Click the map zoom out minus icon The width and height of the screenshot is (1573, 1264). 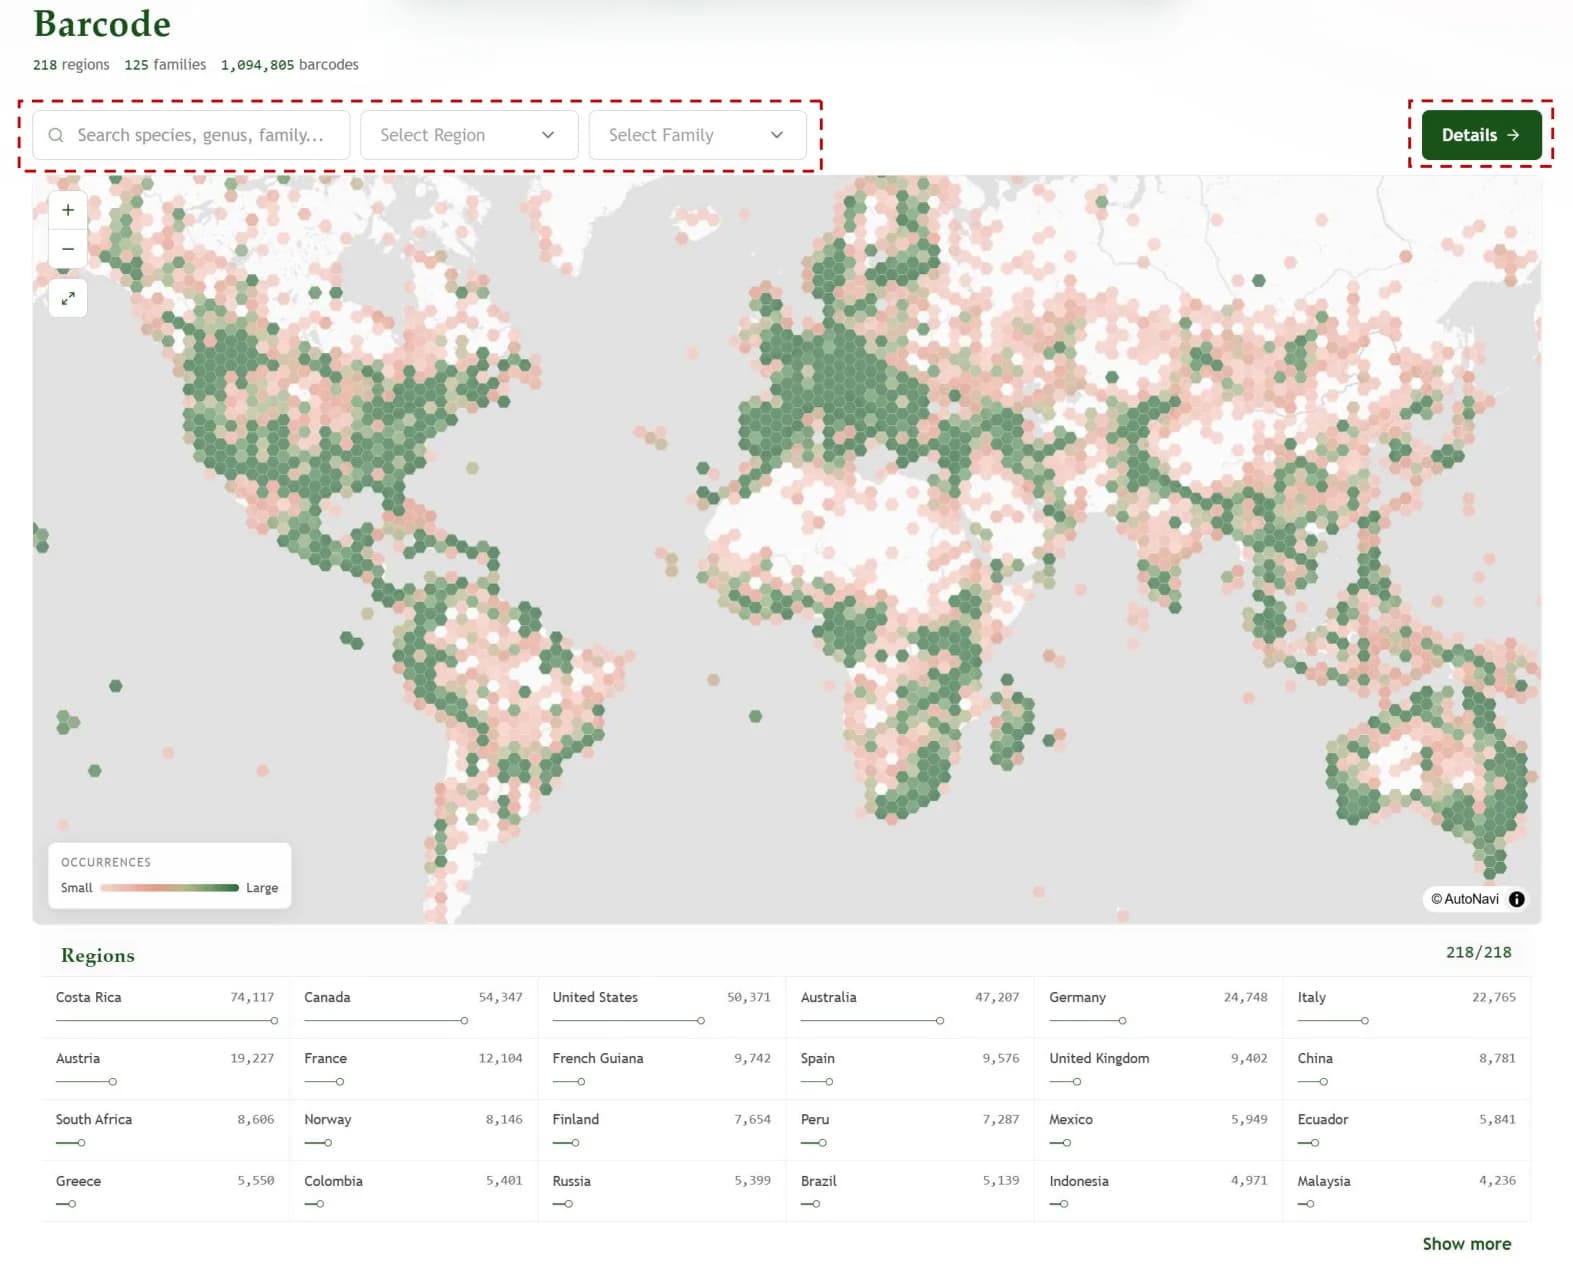point(68,249)
